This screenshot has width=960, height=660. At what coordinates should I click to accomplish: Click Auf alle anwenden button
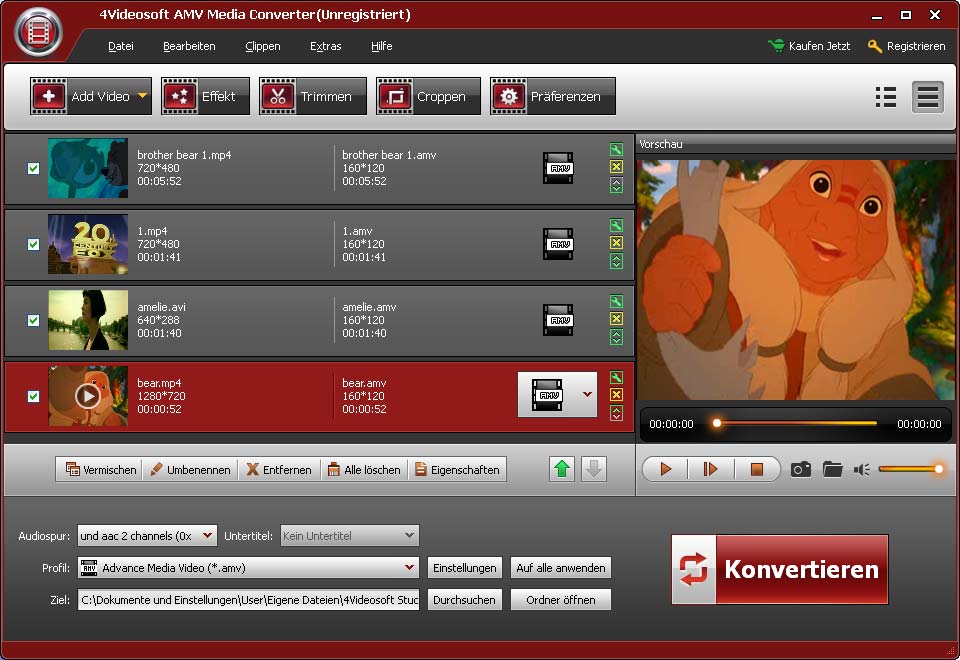click(x=561, y=568)
